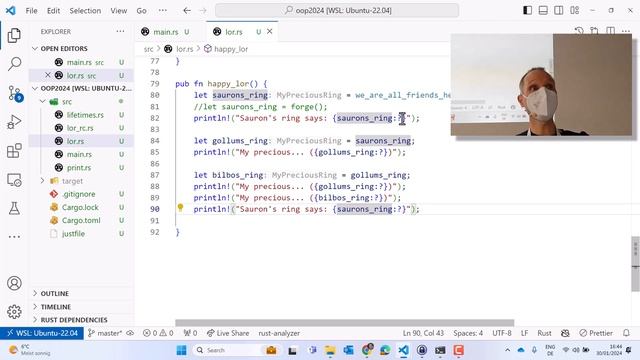Go forward with the navigation arrow
Image resolution: width=640 pixels, height=360 pixels.
(x=203, y=11)
